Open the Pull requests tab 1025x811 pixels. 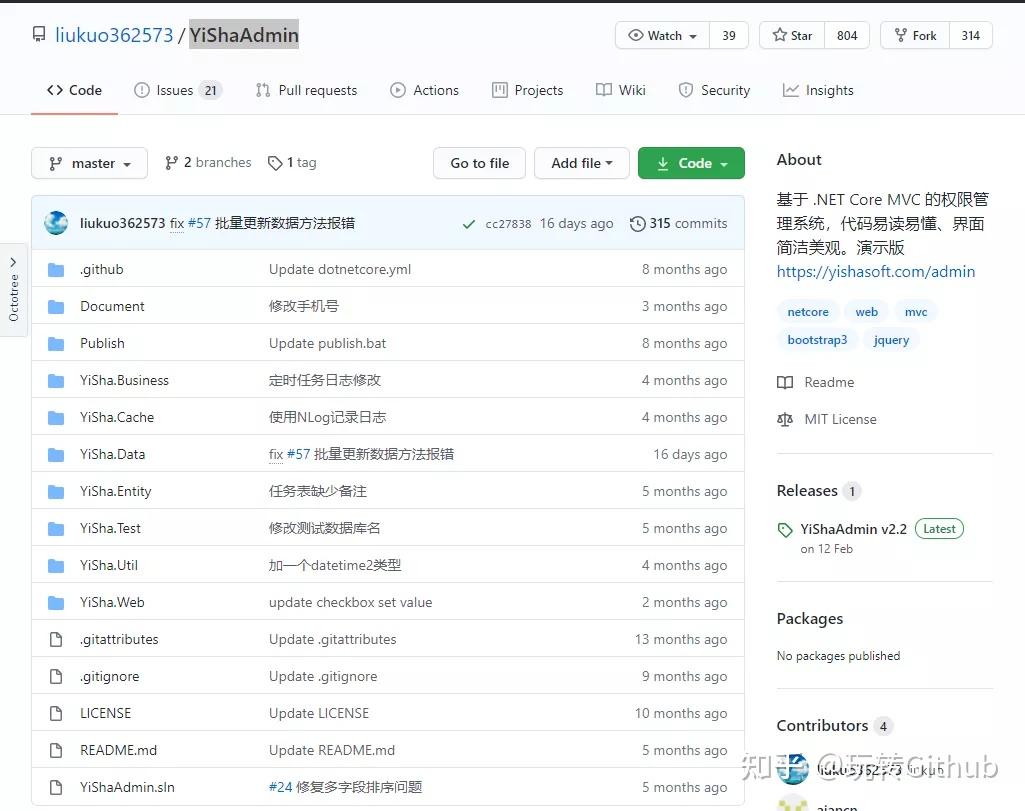tap(306, 90)
